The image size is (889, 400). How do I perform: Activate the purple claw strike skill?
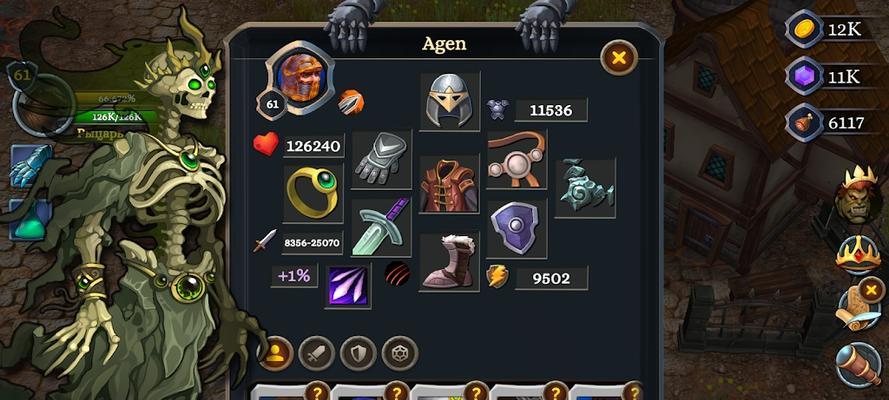point(348,286)
